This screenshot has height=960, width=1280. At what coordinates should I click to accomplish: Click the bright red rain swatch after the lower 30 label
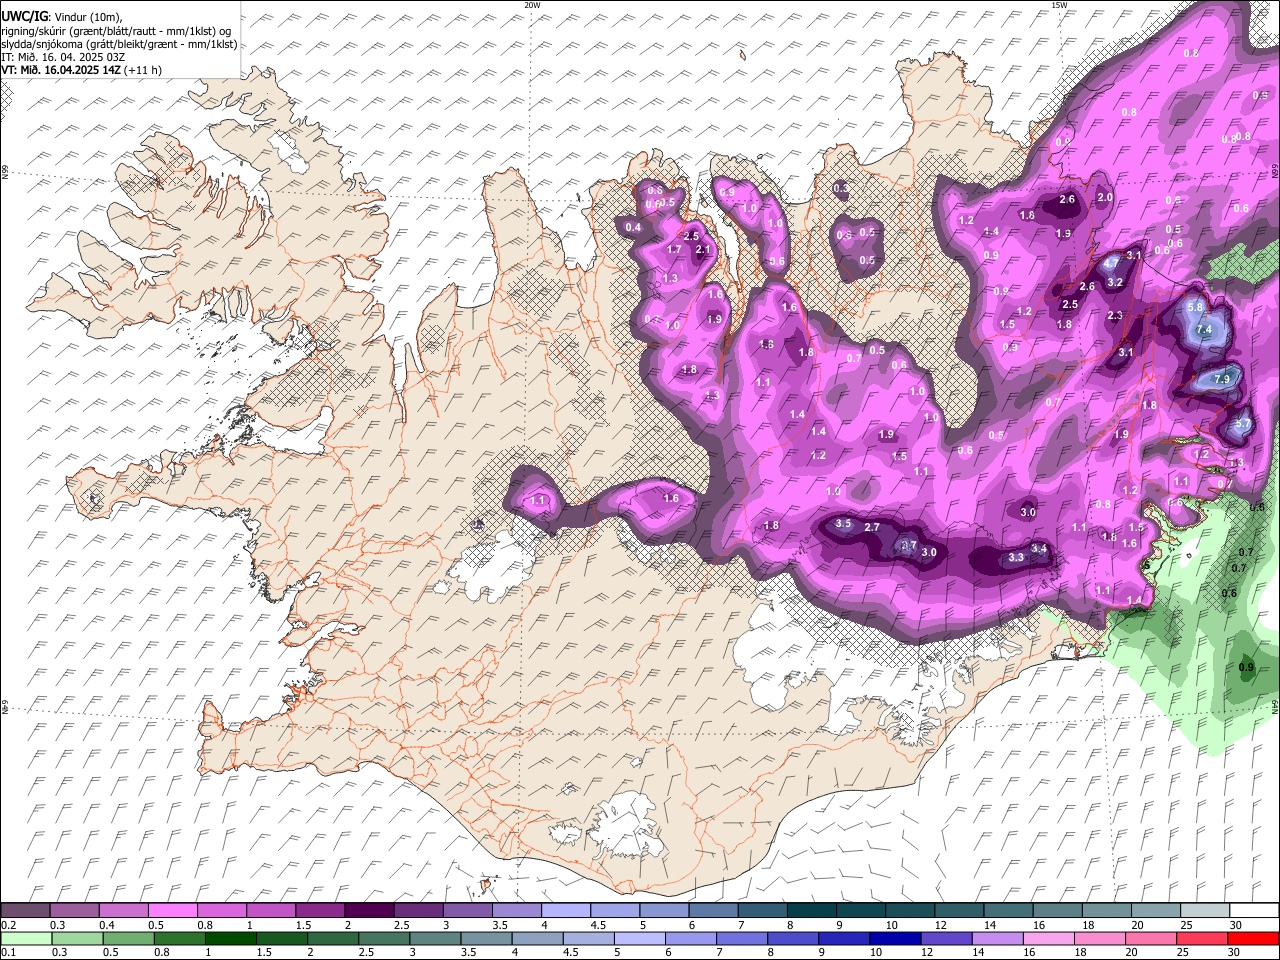[1253, 938]
